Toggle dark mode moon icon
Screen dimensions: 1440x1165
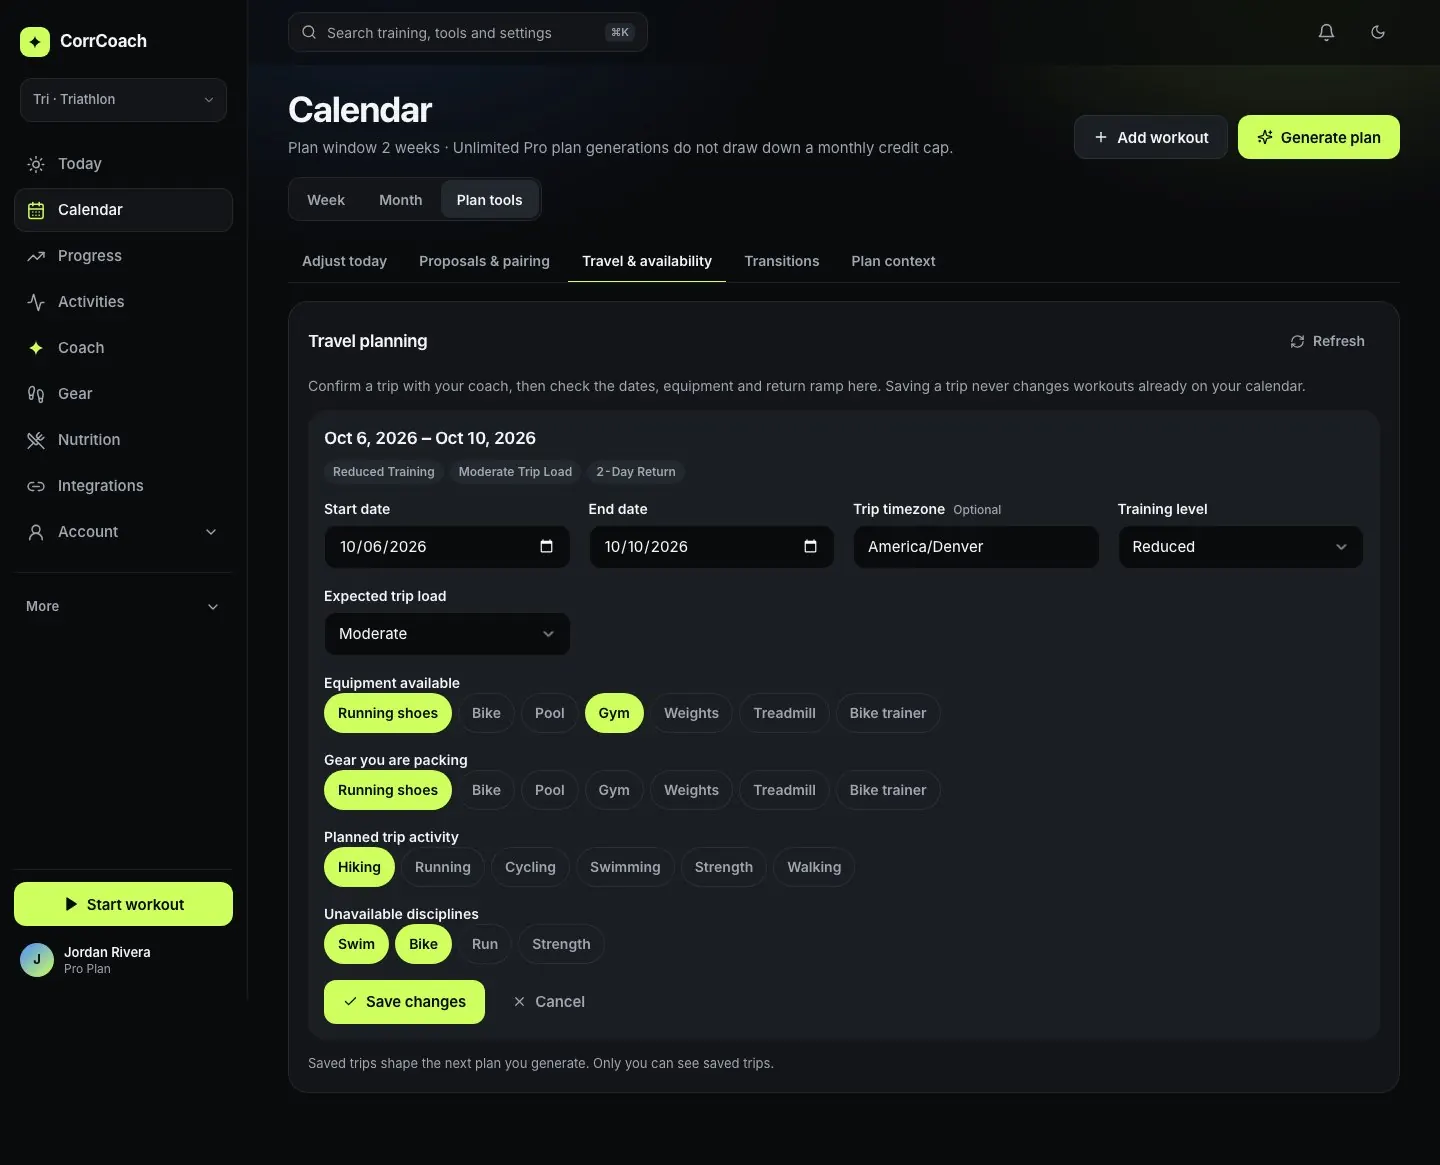pos(1377,32)
